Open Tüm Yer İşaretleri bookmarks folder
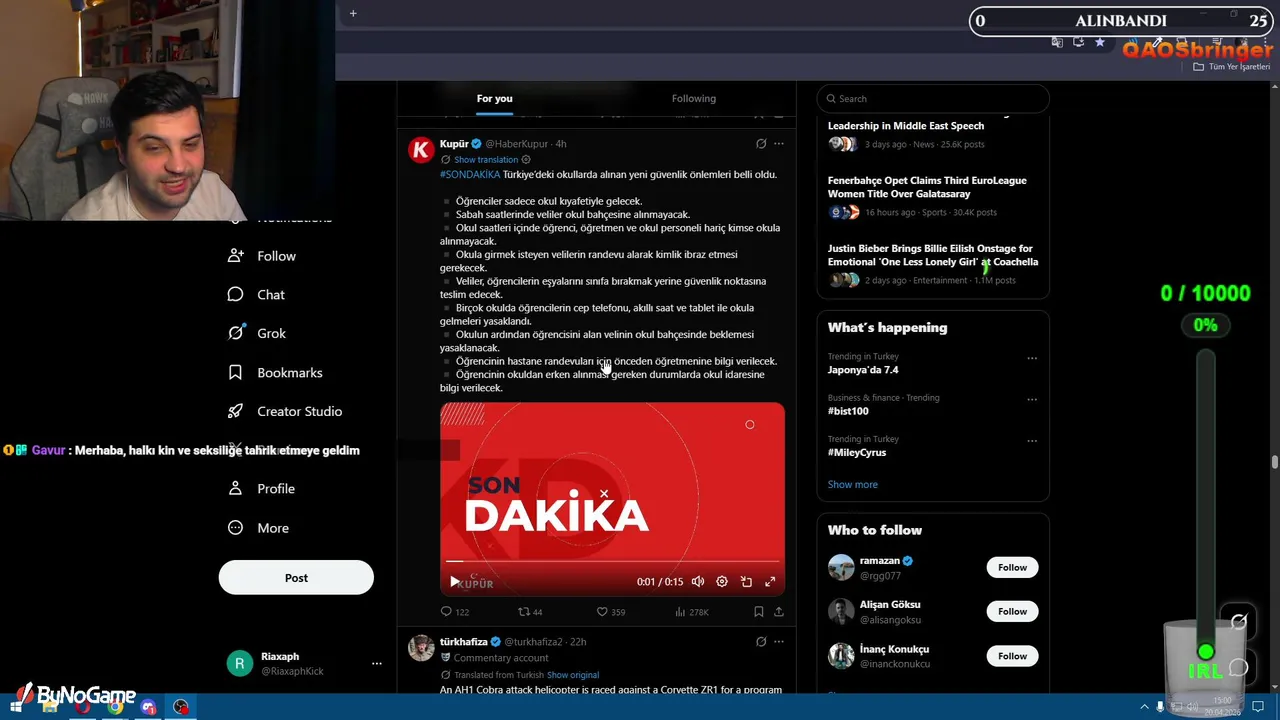 pos(1232,67)
